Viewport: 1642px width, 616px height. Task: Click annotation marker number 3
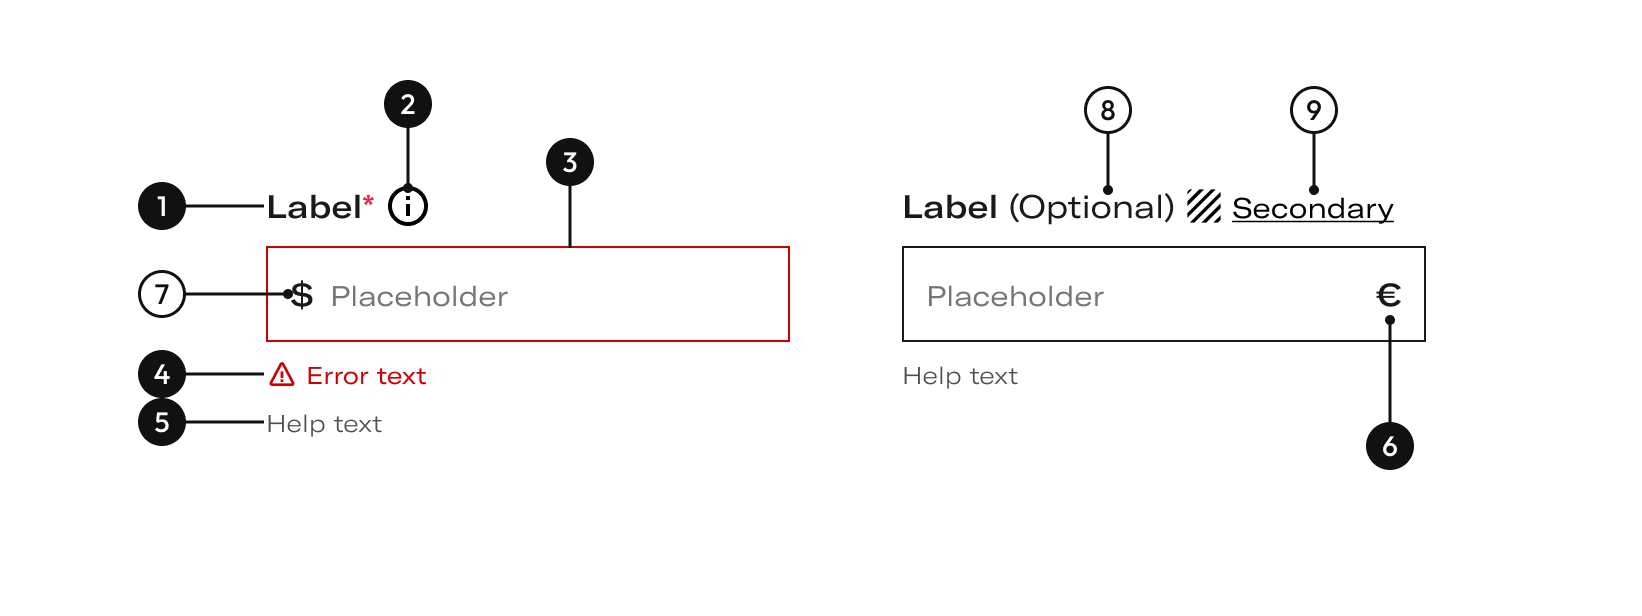(x=570, y=162)
